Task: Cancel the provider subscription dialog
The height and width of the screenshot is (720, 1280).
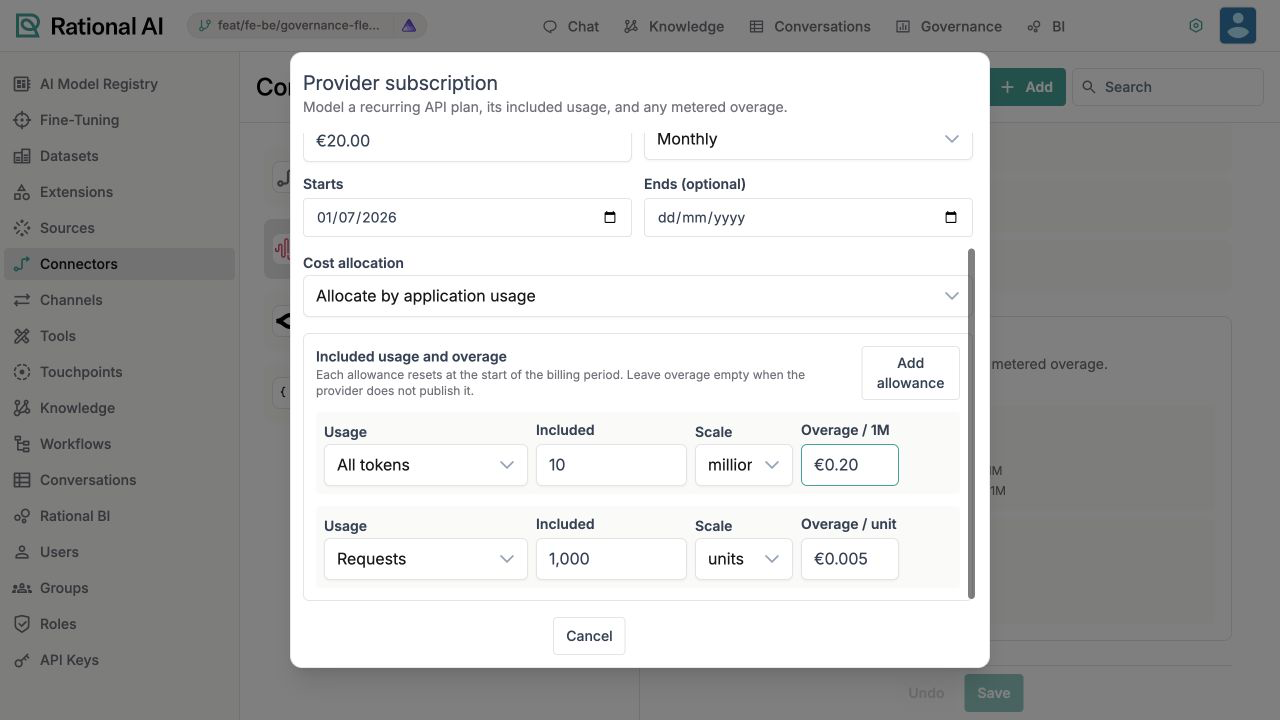Action: coord(589,636)
